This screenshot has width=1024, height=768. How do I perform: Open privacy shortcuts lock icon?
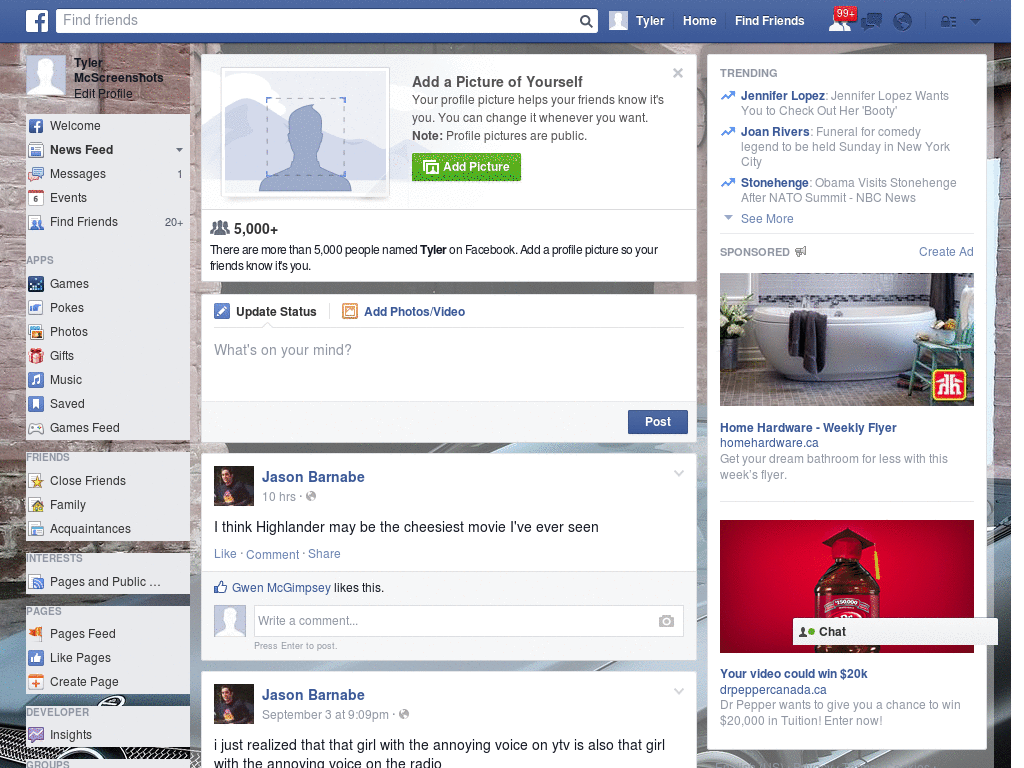point(948,22)
